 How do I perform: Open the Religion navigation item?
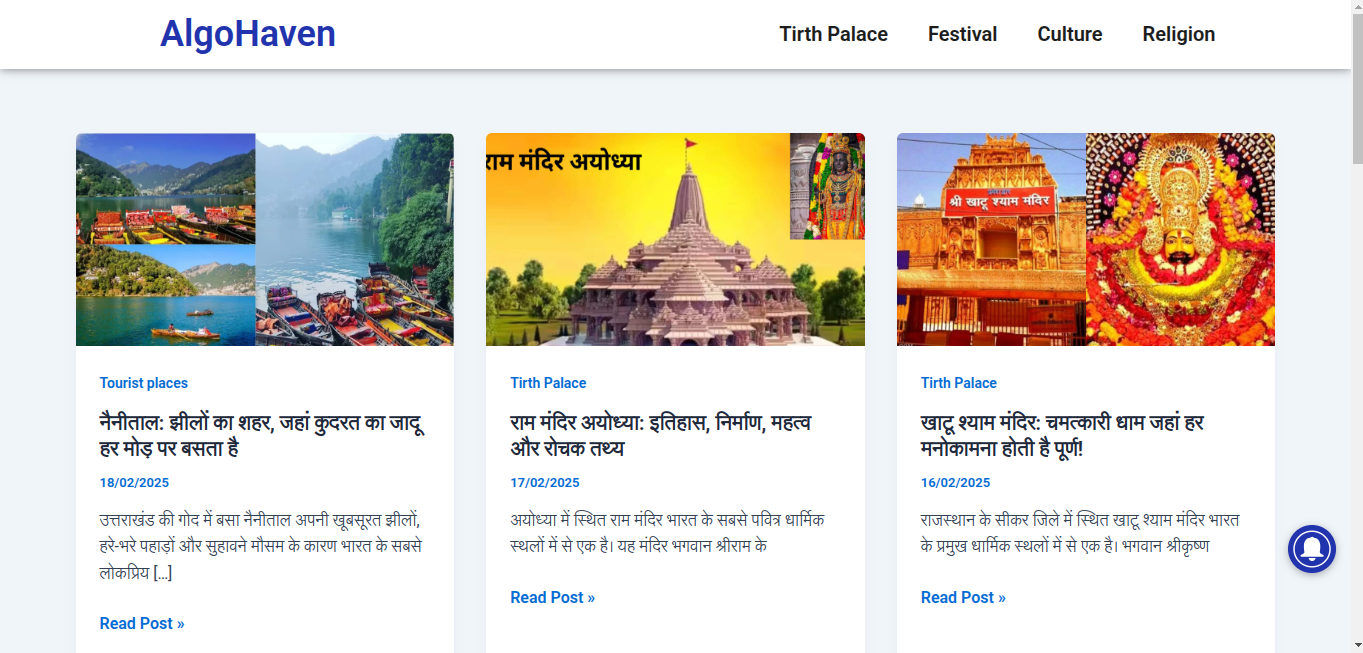(x=1178, y=34)
